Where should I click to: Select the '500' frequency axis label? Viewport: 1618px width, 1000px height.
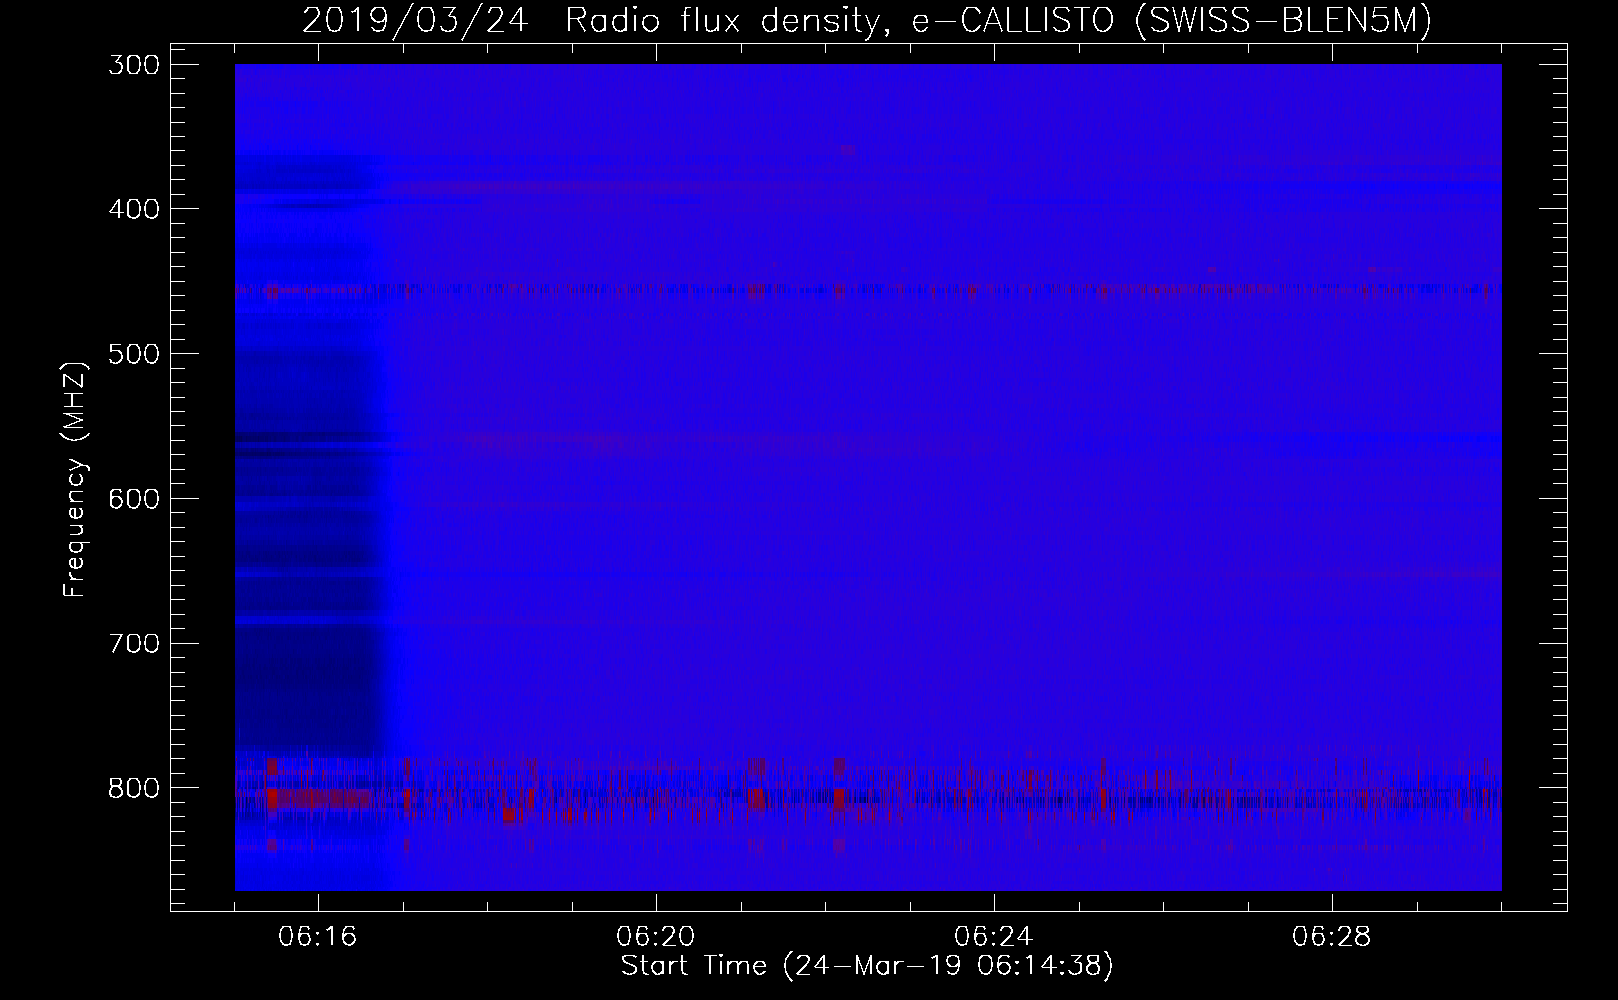(133, 354)
